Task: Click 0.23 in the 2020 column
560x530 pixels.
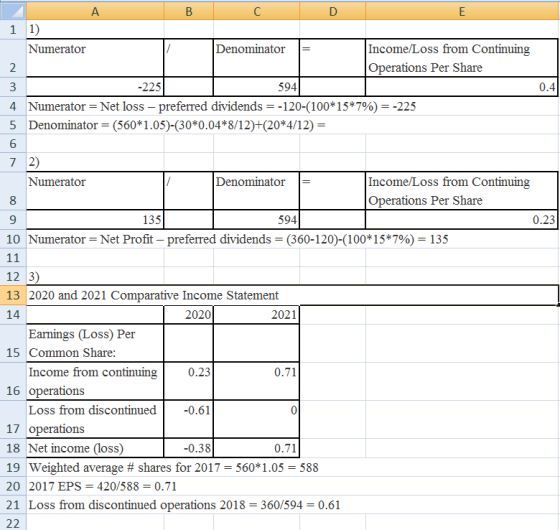Action: coord(189,381)
